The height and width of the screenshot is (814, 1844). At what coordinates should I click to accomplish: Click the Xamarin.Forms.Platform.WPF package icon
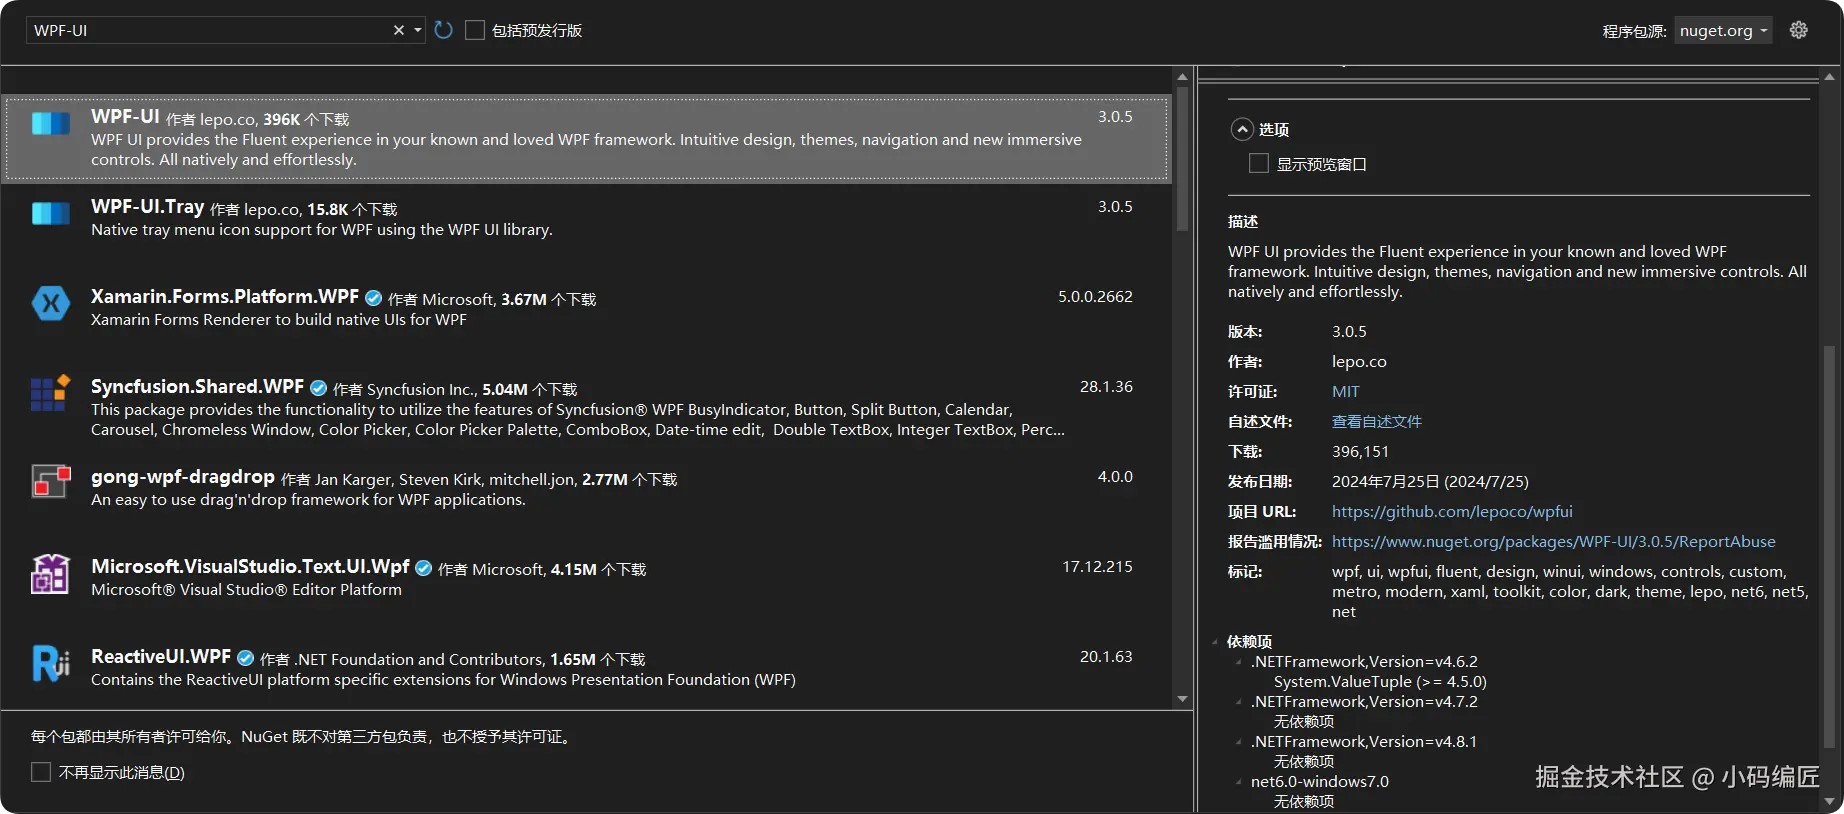51,303
